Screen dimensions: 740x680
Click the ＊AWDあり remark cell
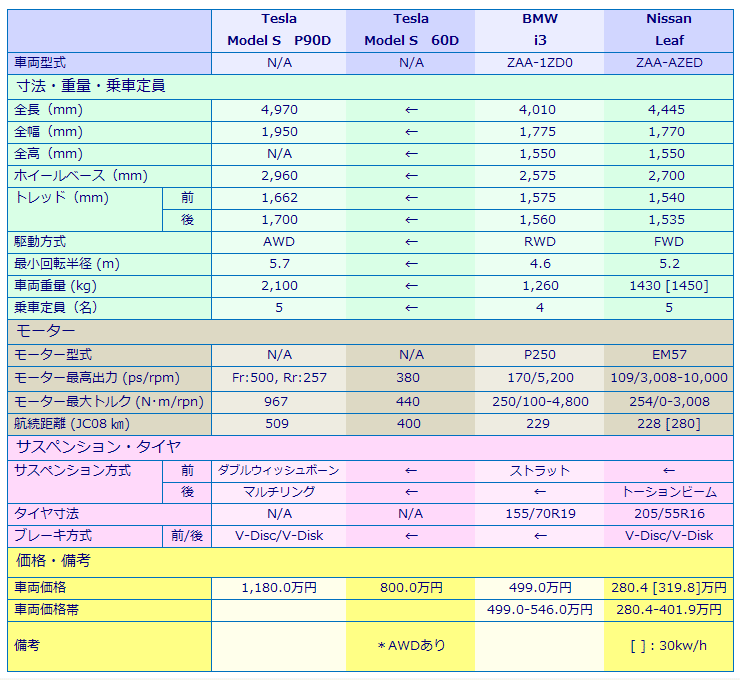[411, 646]
